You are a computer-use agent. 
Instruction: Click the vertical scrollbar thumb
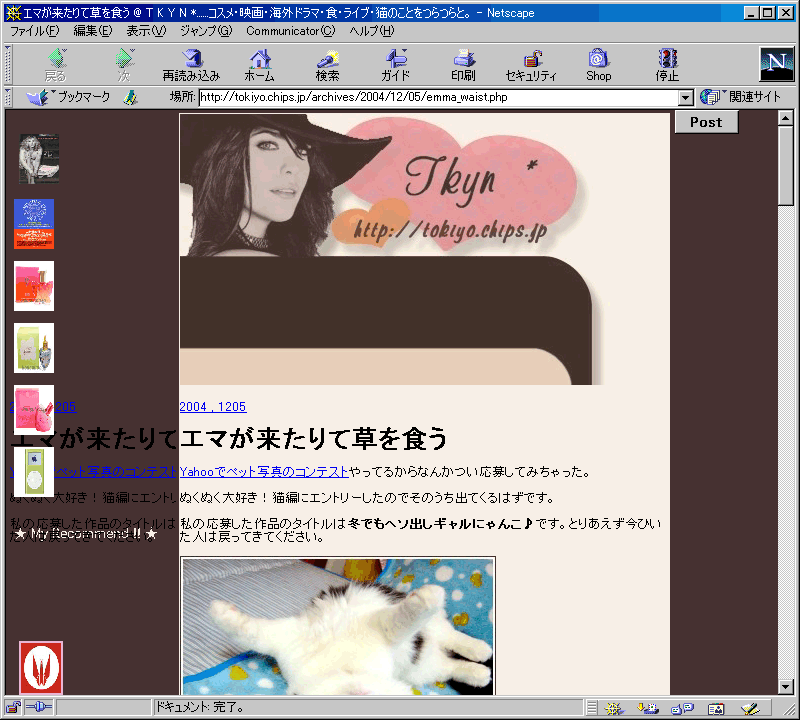click(x=786, y=166)
